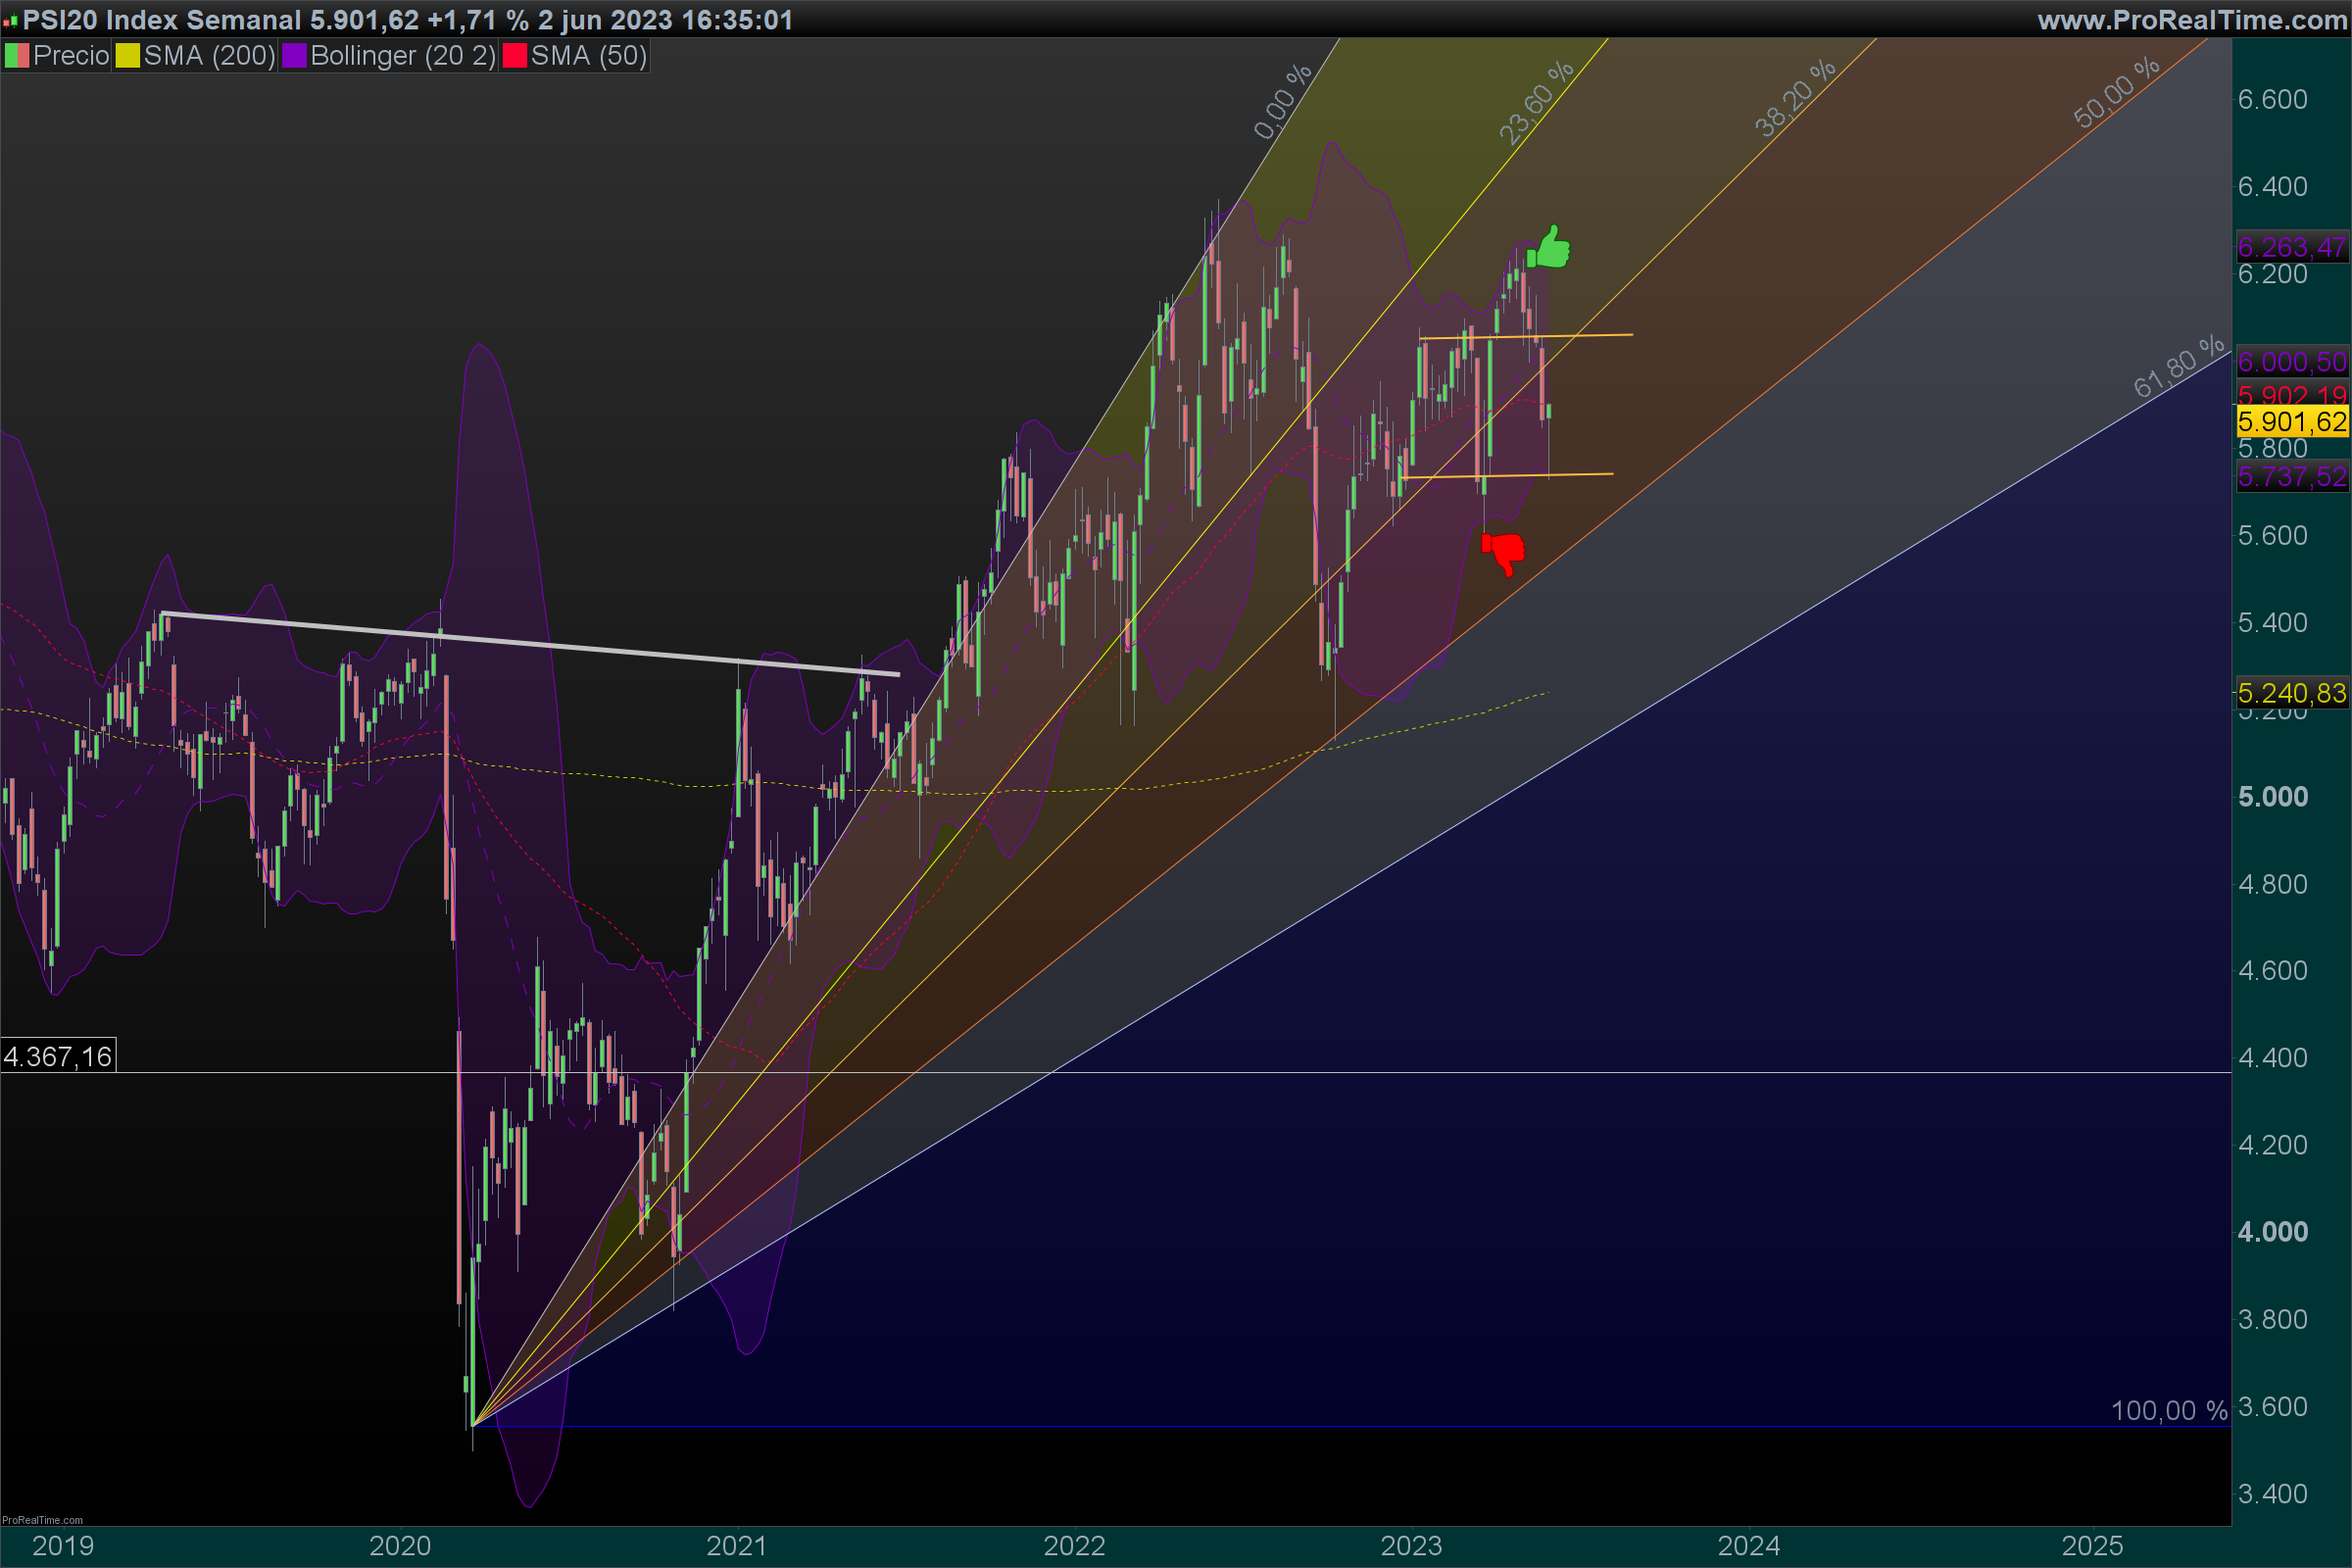2352x1568 pixels.
Task: Click the yellow SMA (200) color swatch
Action: click(x=127, y=56)
